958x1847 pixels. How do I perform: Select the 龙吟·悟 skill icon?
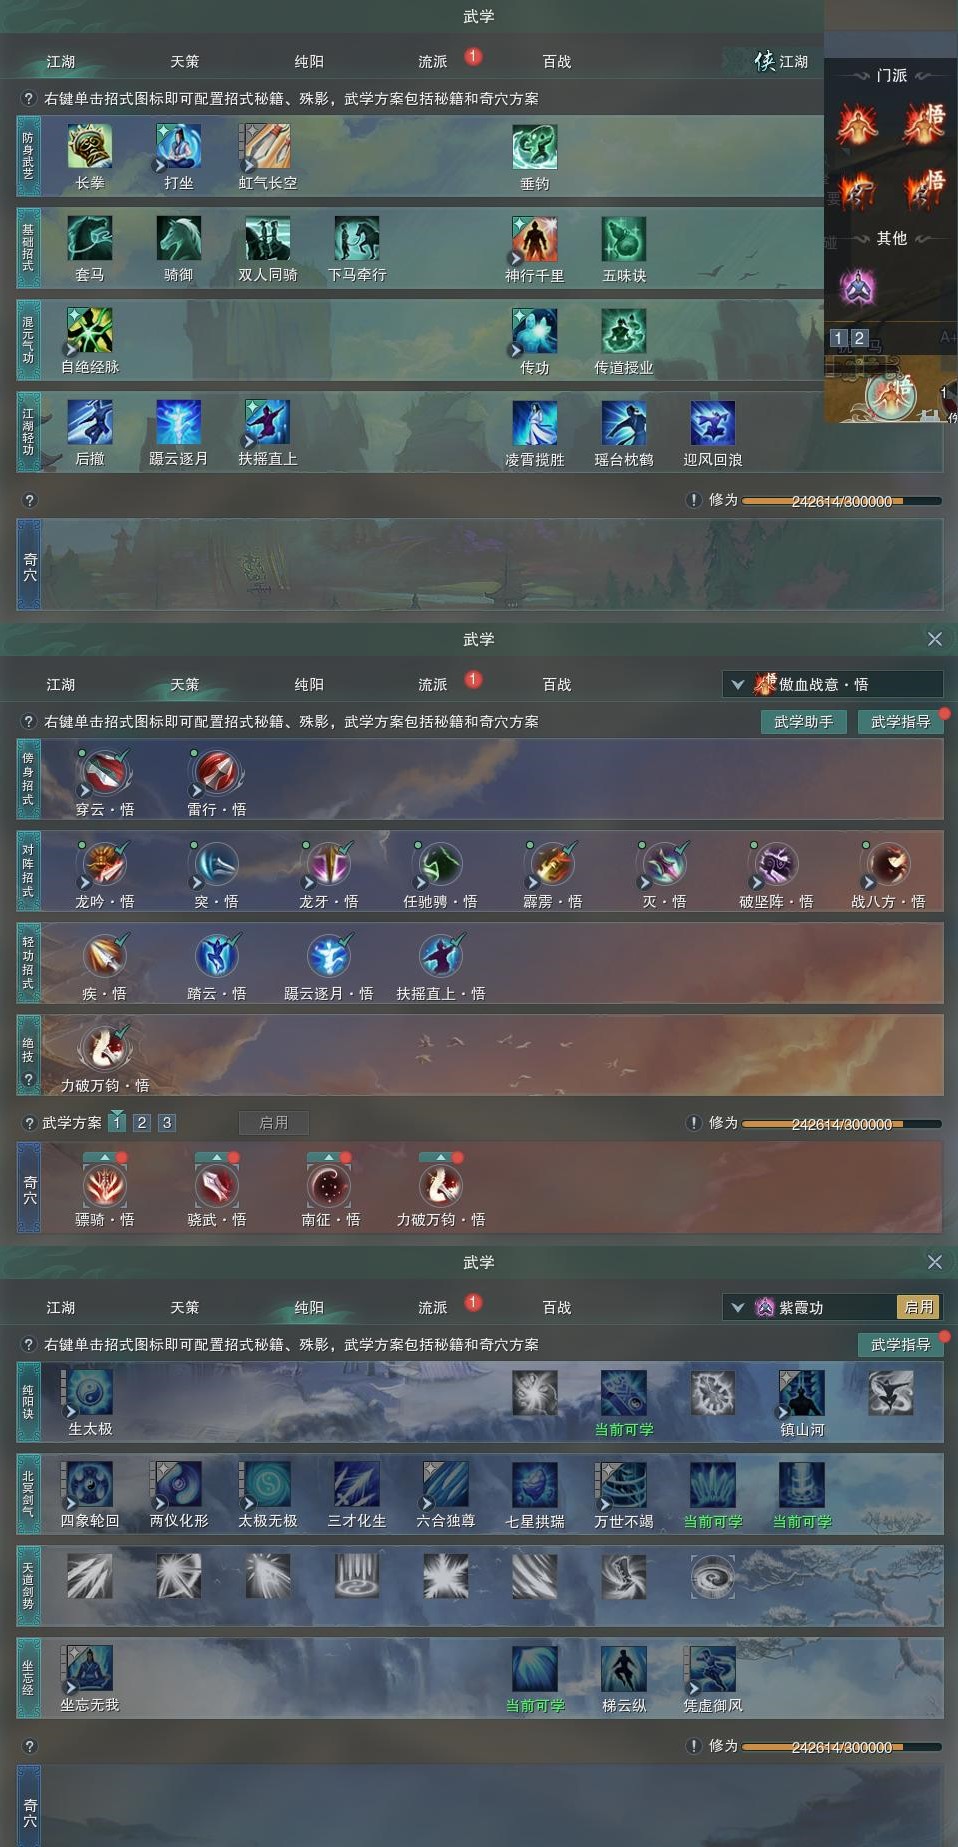pyautogui.click(x=105, y=864)
